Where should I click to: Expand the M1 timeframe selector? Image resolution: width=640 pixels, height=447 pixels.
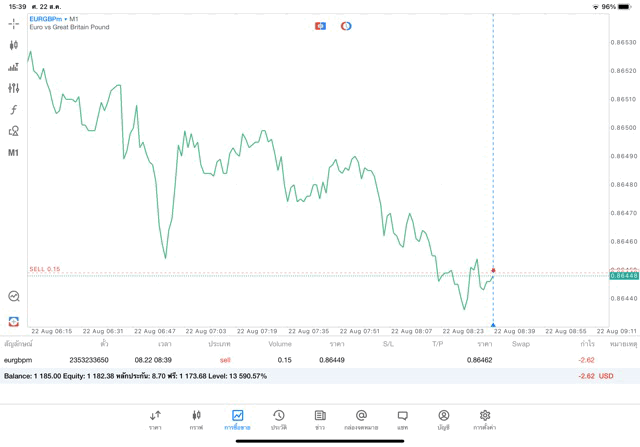(x=13, y=153)
